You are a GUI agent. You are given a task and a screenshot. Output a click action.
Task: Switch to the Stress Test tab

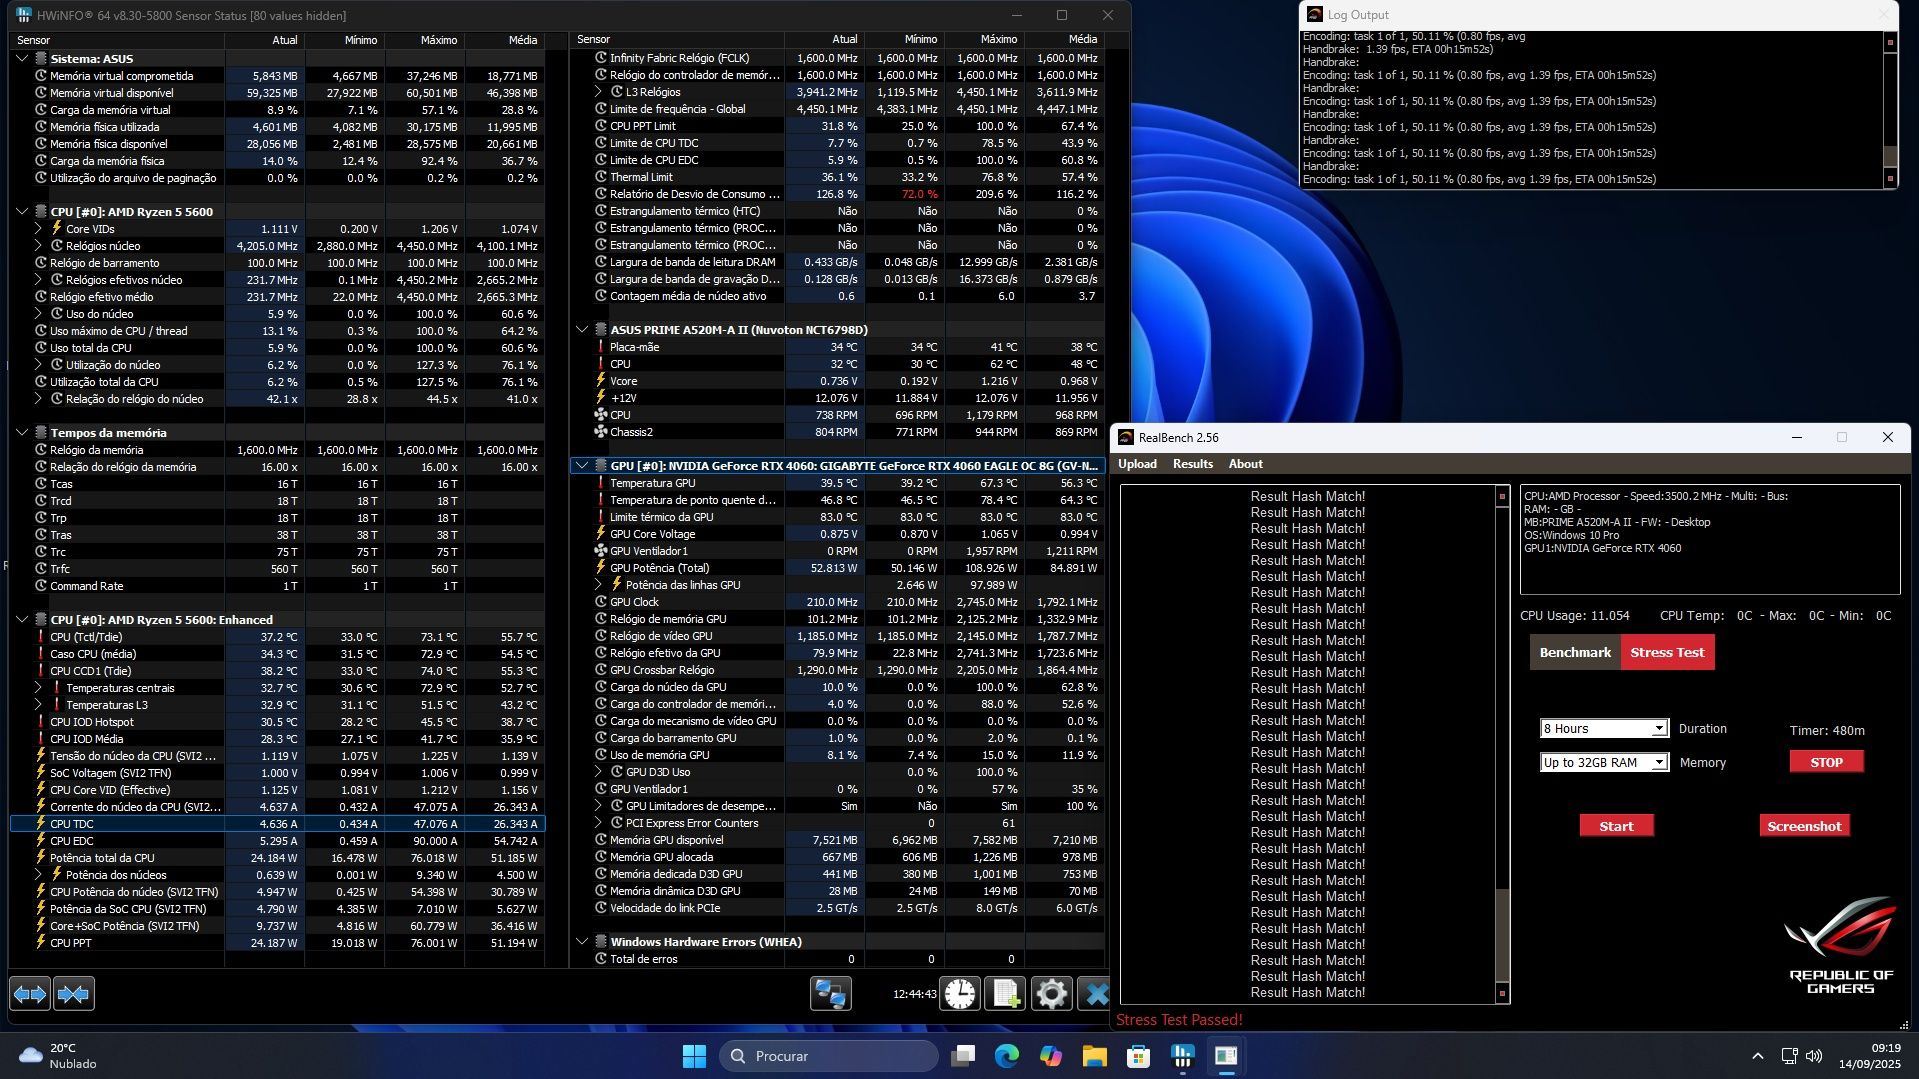tap(1667, 653)
